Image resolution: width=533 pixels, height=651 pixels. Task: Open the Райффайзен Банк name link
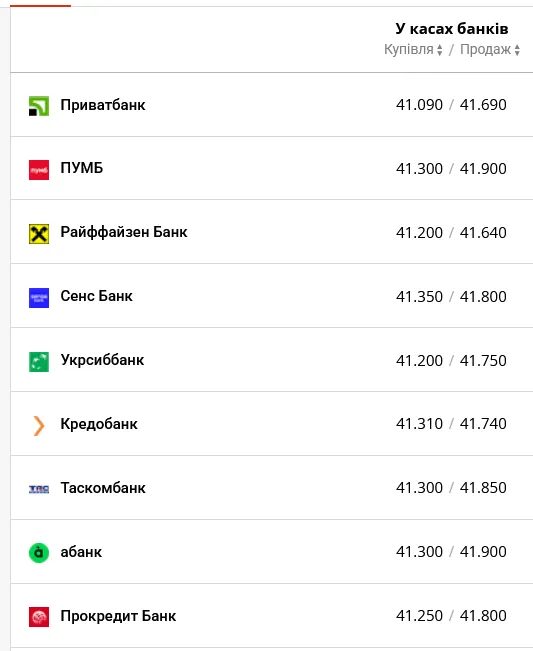tap(124, 232)
